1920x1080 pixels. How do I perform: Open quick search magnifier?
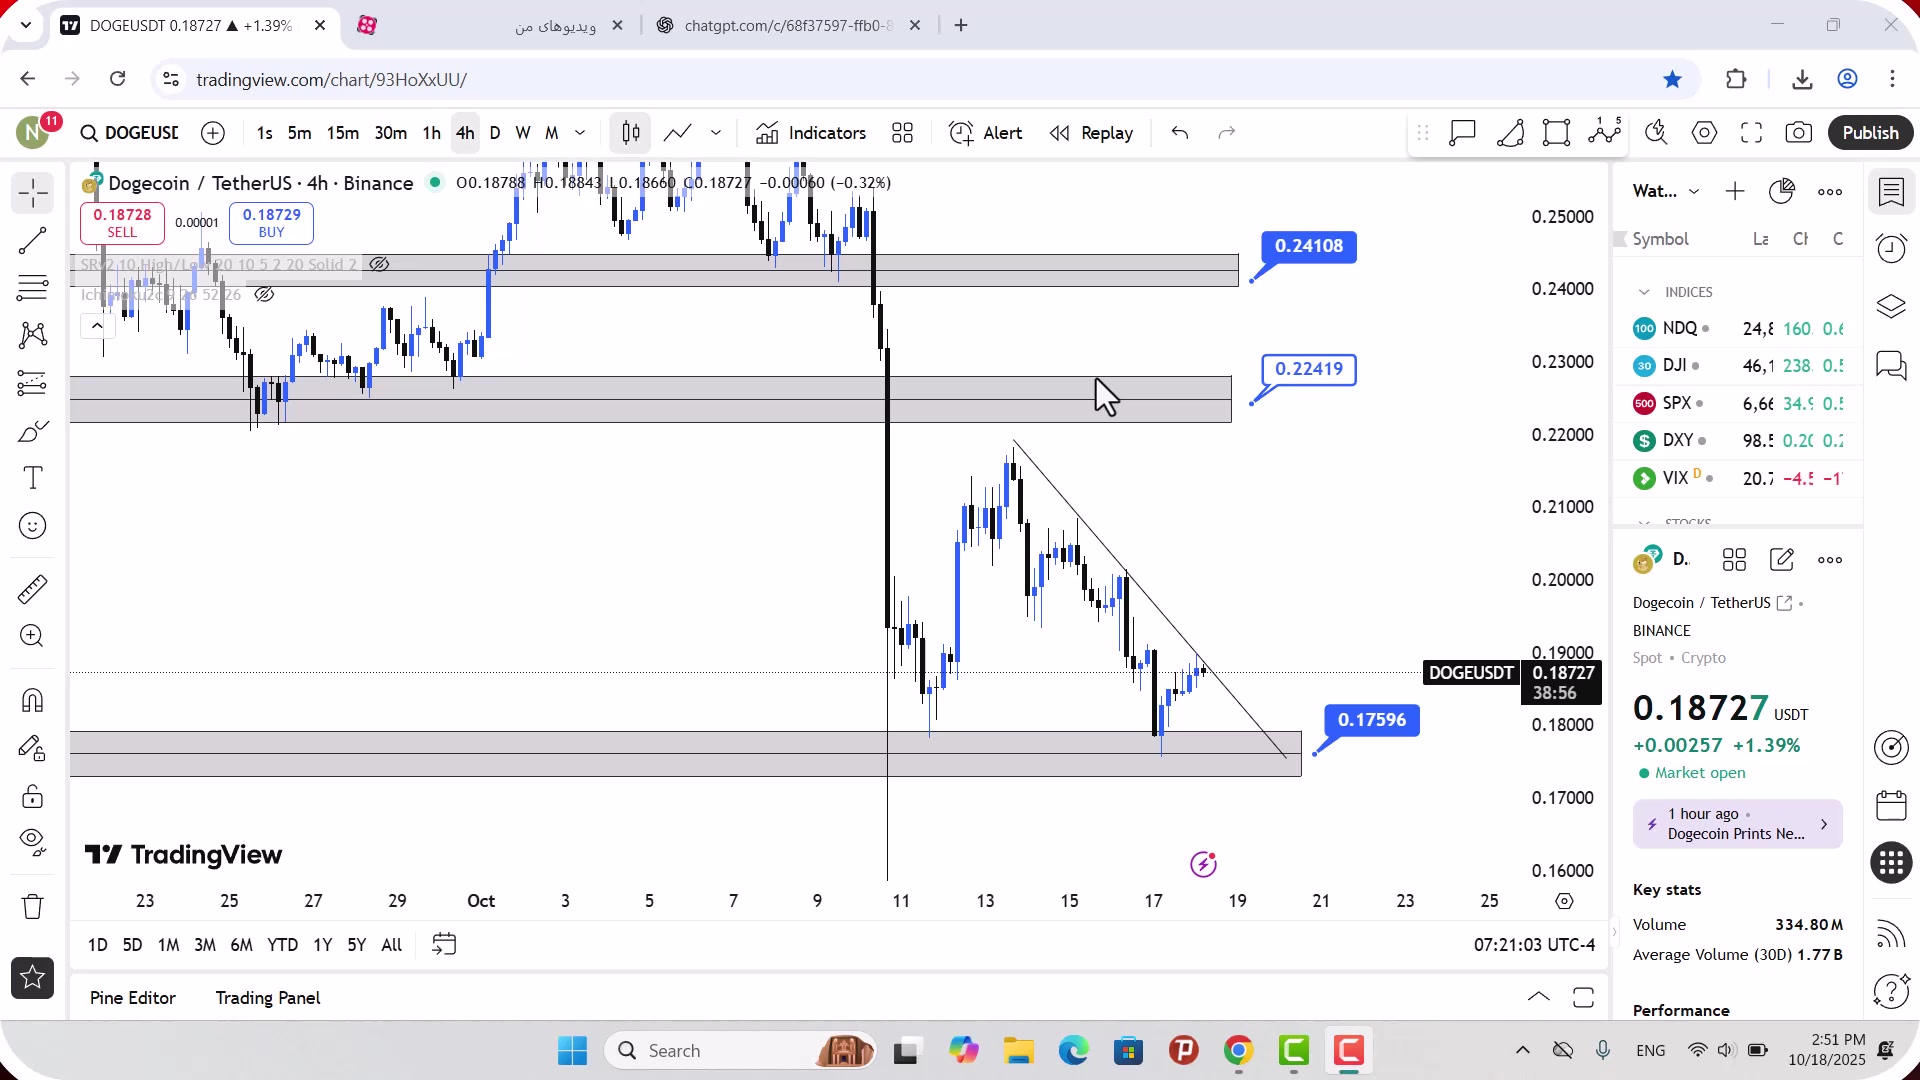pos(1656,133)
